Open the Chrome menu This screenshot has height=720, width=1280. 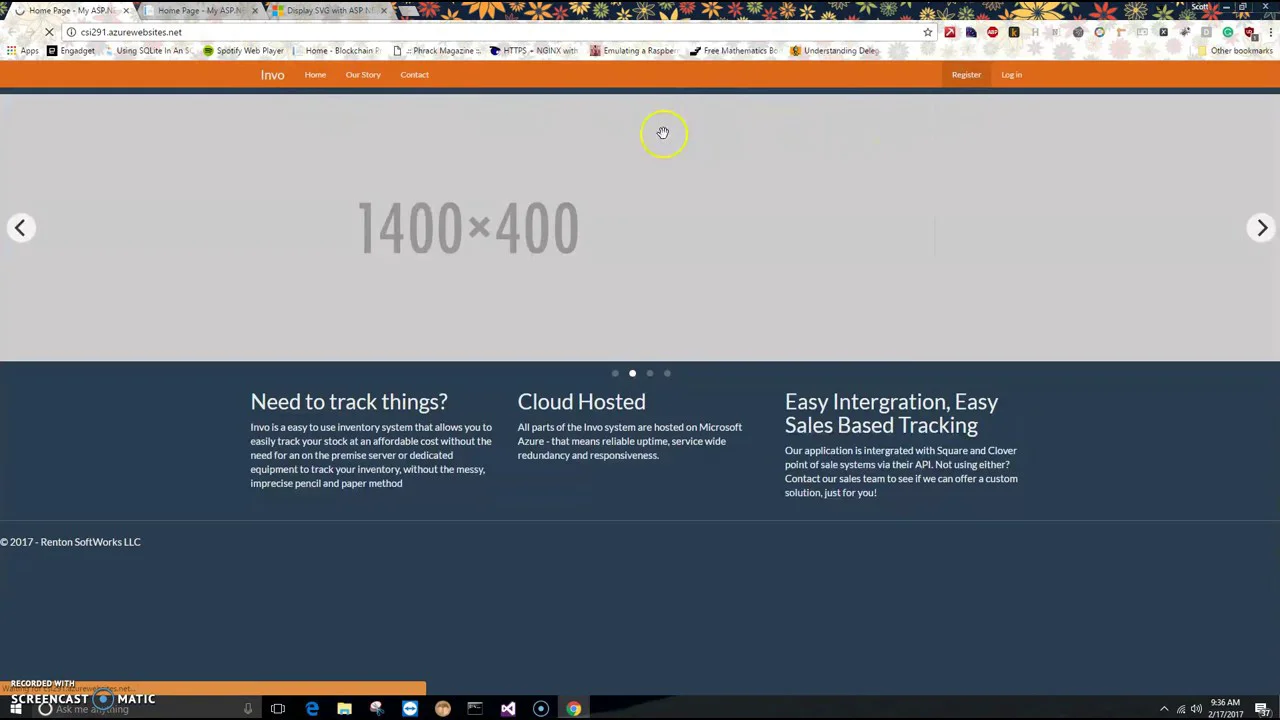click(x=1270, y=32)
